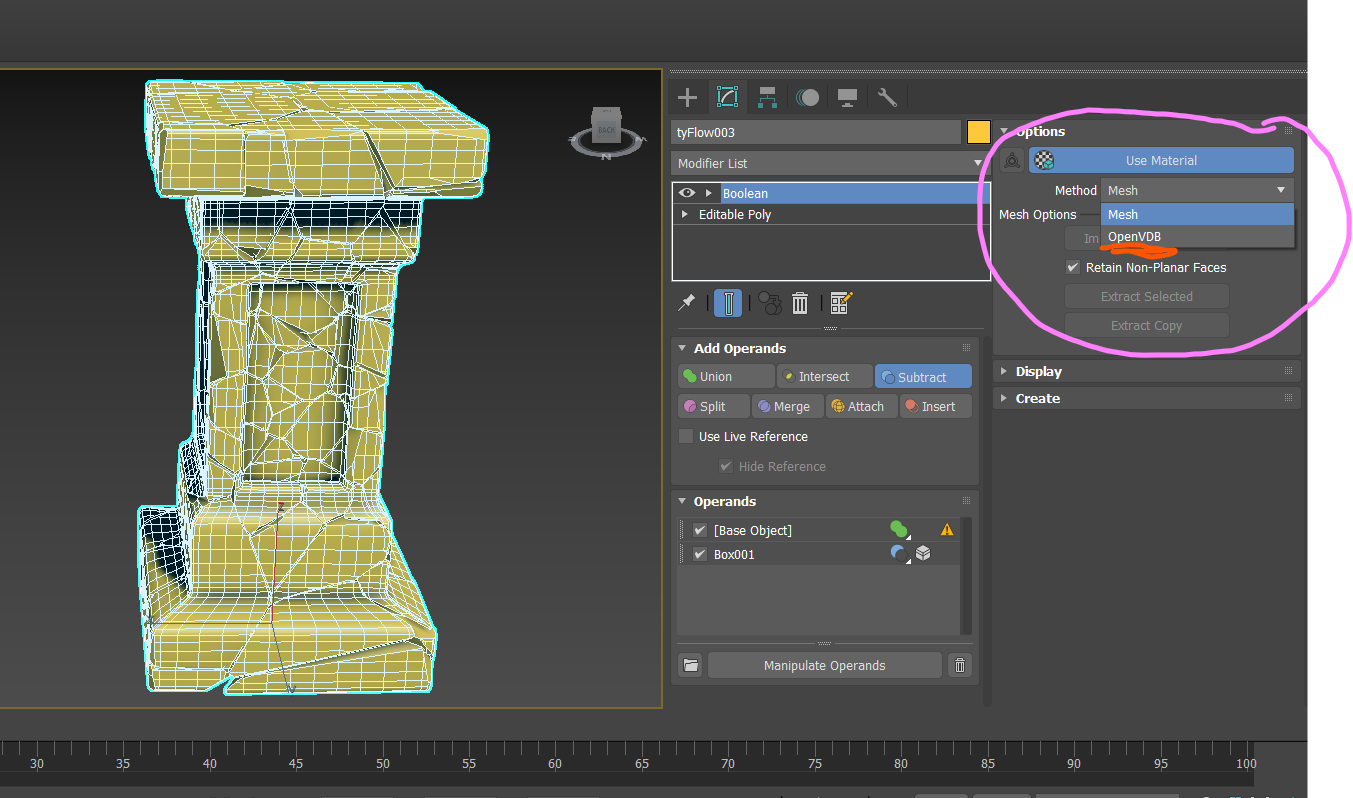
Task: Expand the Display rollout
Action: click(x=1038, y=371)
